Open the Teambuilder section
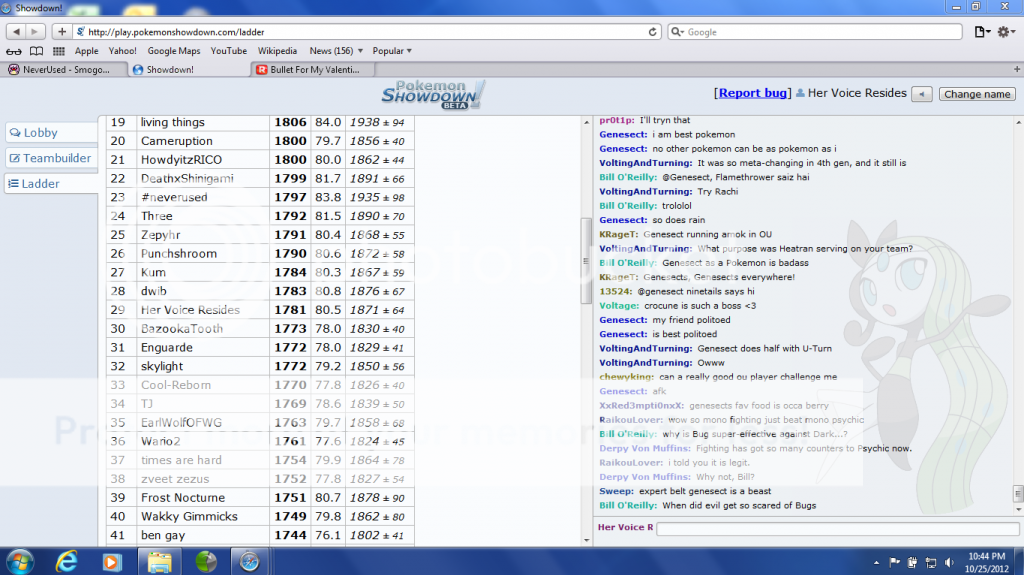The width and height of the screenshot is (1024, 575). (x=50, y=158)
